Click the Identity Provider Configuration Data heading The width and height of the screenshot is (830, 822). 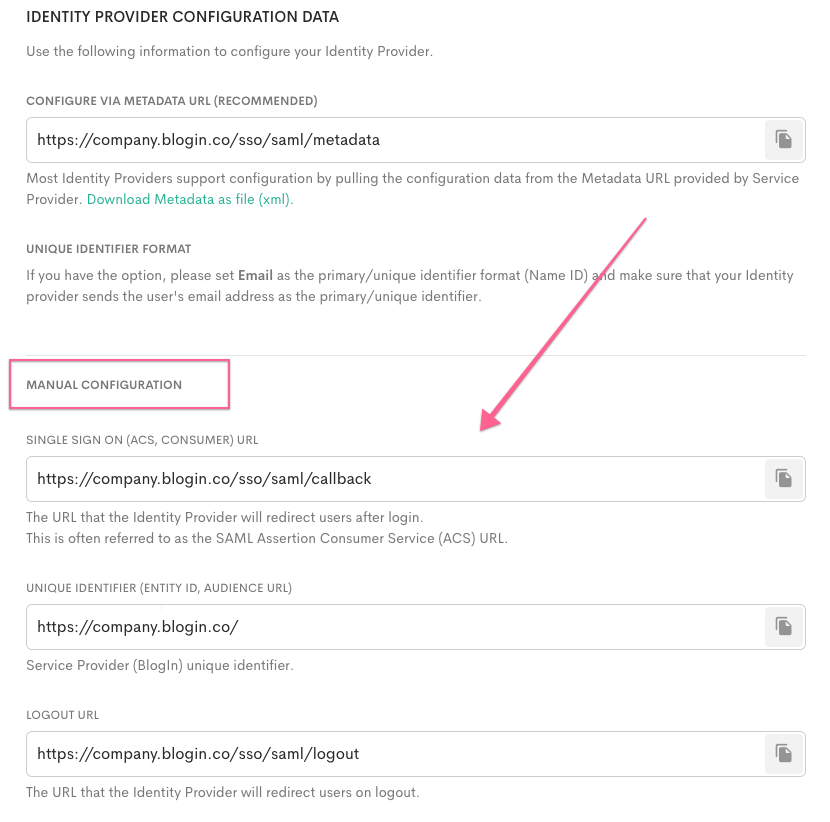182,17
